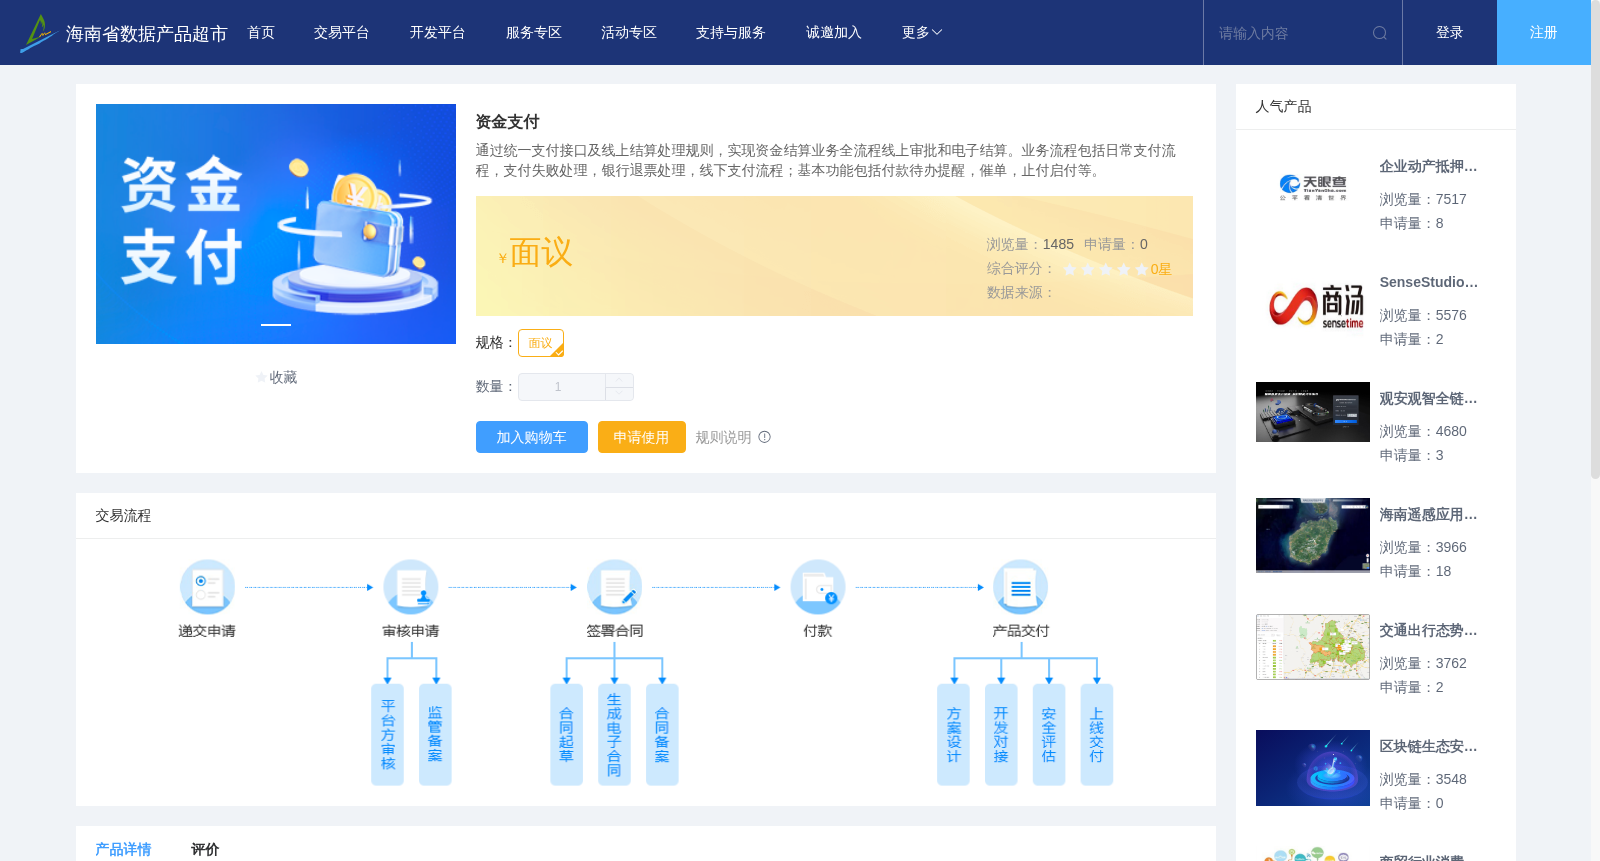Open 服务专区 menu item
This screenshot has width=1600, height=861.
coord(534,33)
